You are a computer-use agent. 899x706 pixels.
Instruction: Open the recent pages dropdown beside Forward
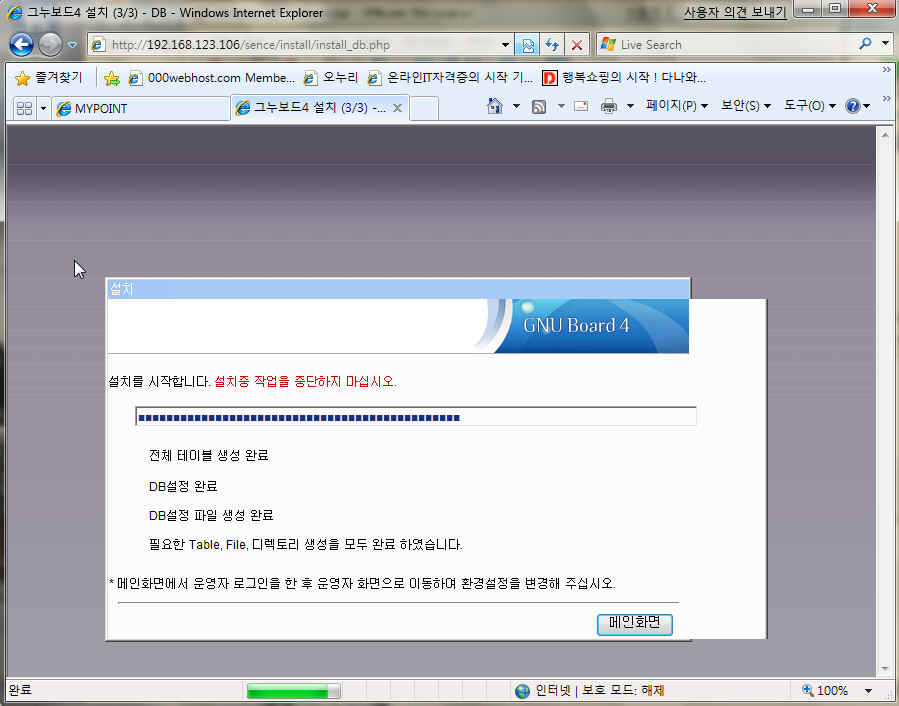[x=72, y=45]
